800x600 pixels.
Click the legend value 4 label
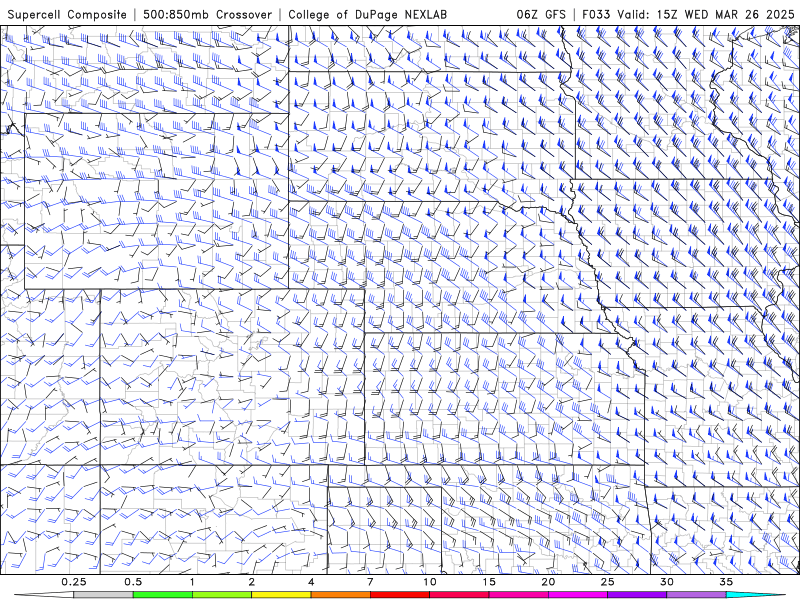(311, 582)
